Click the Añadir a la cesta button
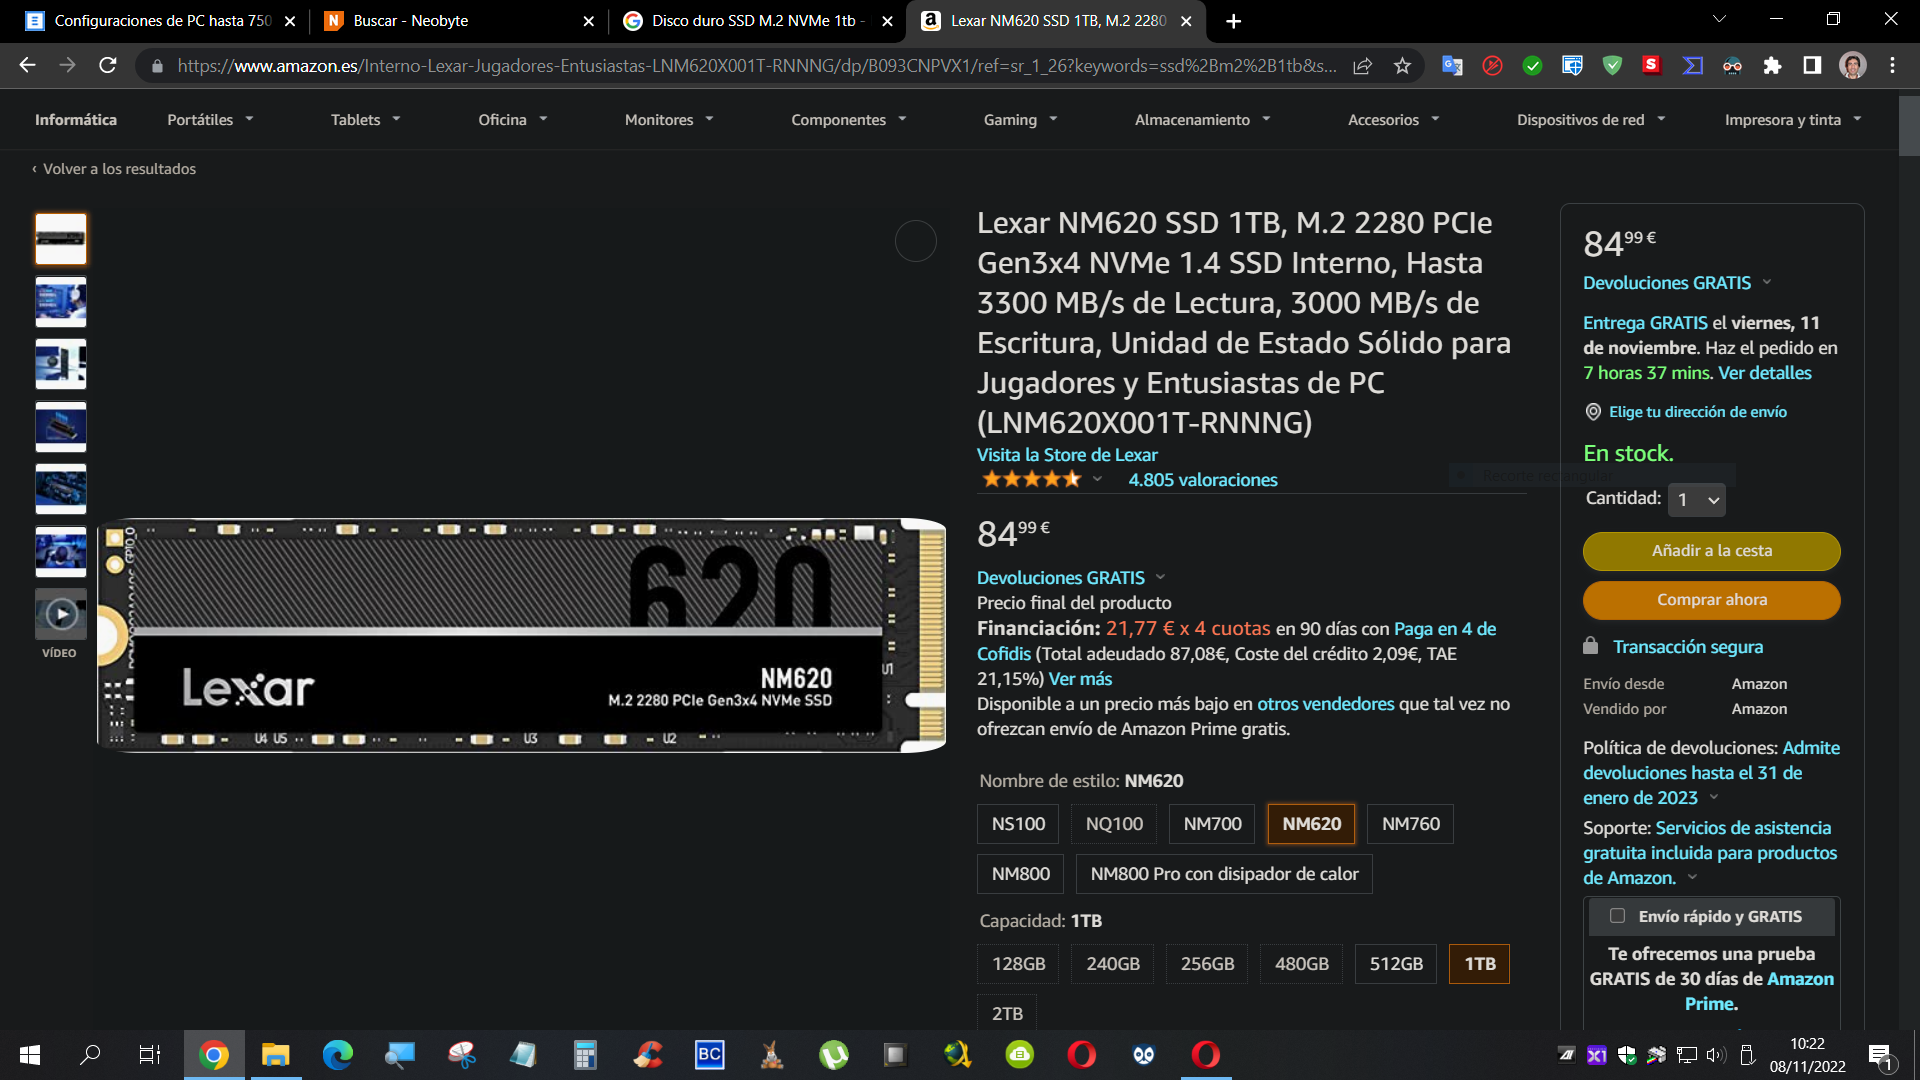 [x=1711, y=551]
